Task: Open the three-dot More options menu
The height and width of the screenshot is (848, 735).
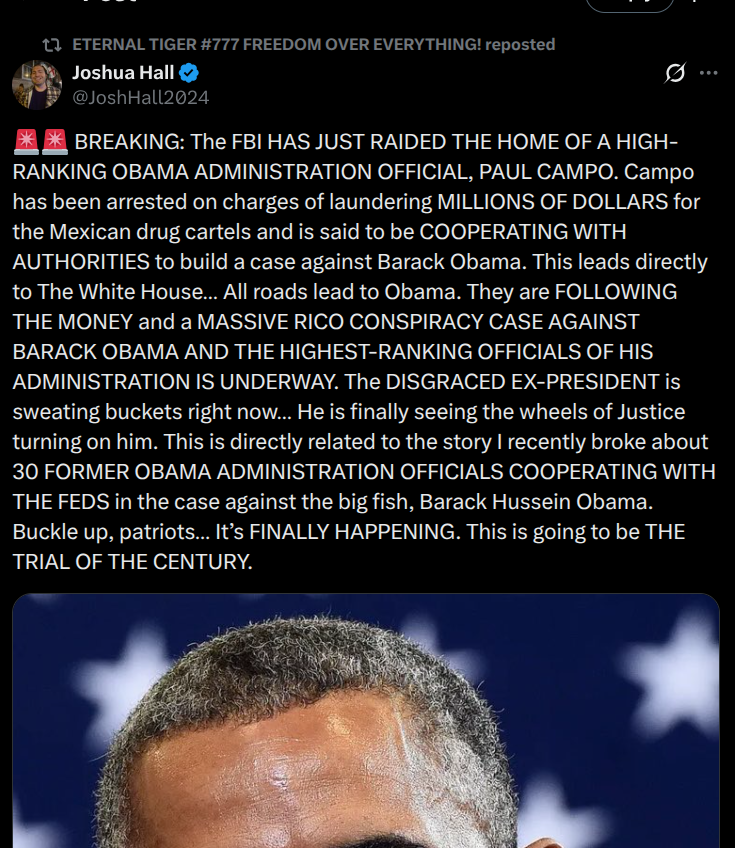Action: pyautogui.click(x=708, y=73)
